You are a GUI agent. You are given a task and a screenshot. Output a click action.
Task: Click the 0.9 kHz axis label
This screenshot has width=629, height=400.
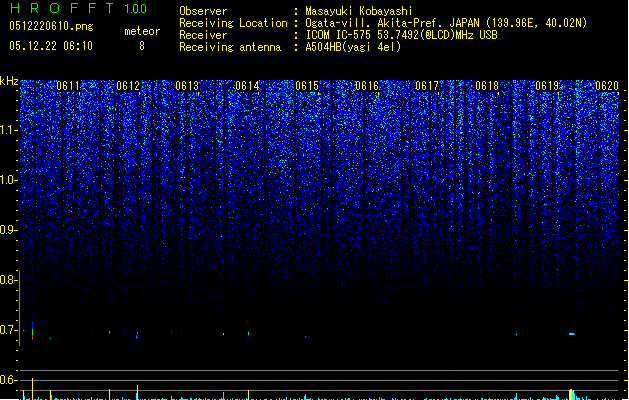pos(8,230)
